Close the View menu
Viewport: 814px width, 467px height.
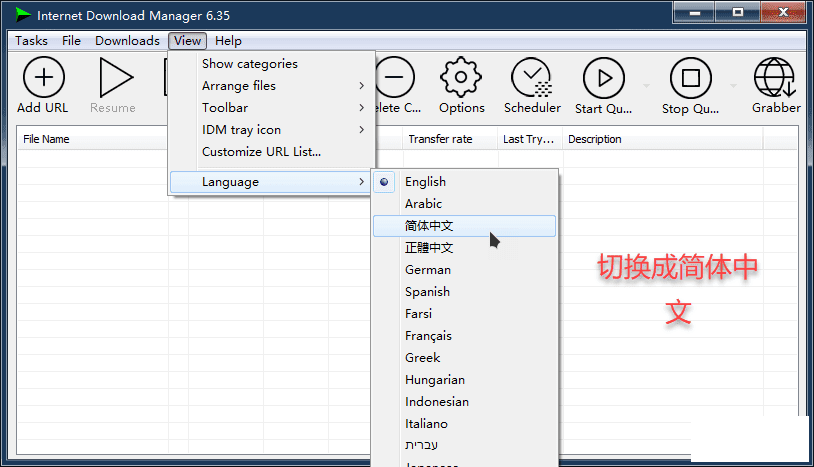pos(187,40)
